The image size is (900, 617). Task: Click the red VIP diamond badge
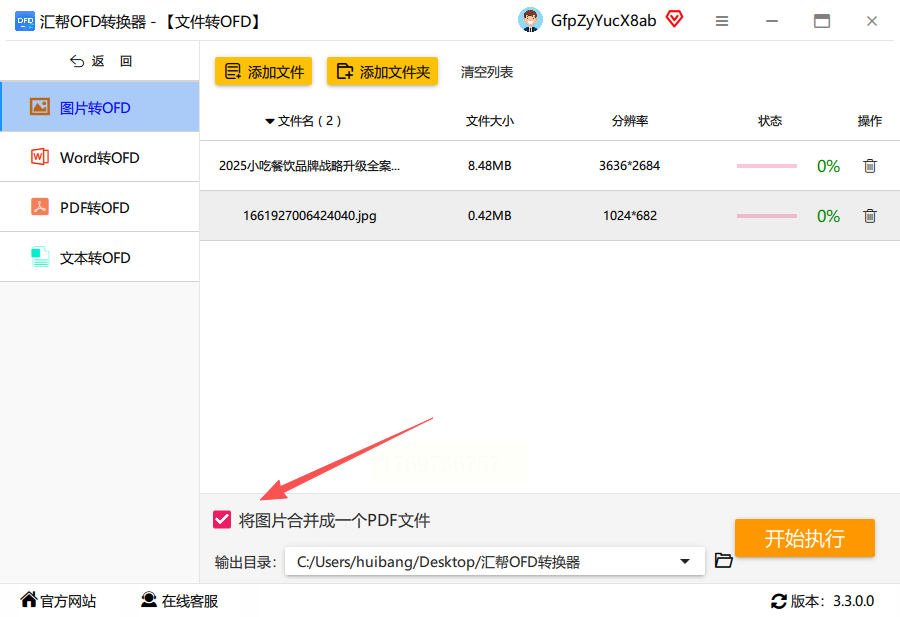coord(674,19)
